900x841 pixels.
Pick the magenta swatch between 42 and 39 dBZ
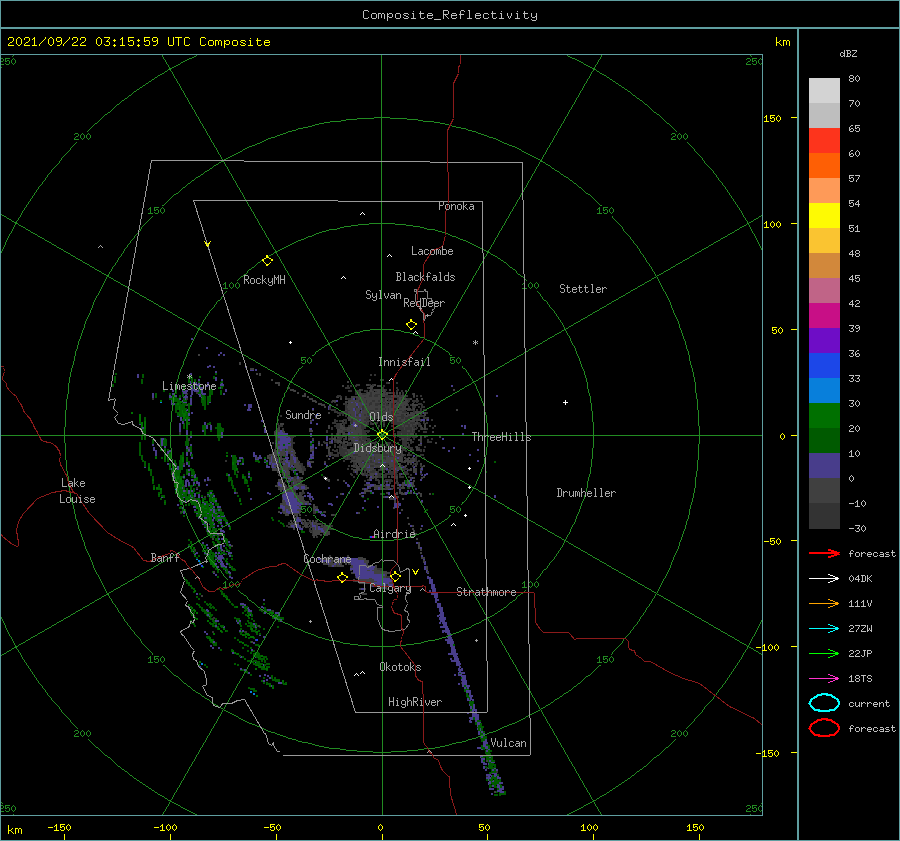(x=824, y=315)
